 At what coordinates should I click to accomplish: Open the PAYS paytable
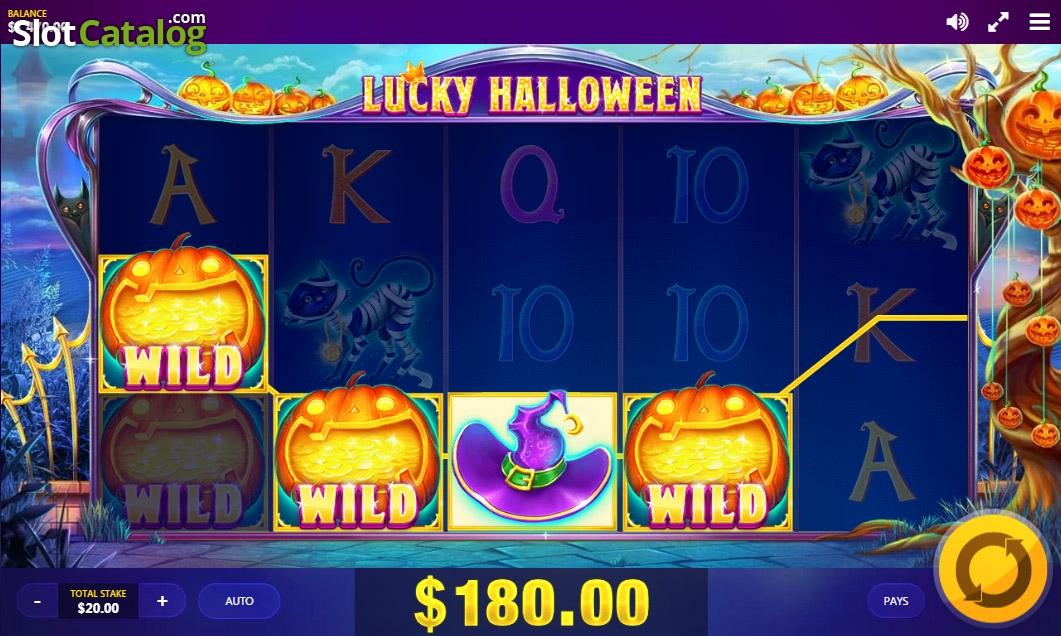895,601
